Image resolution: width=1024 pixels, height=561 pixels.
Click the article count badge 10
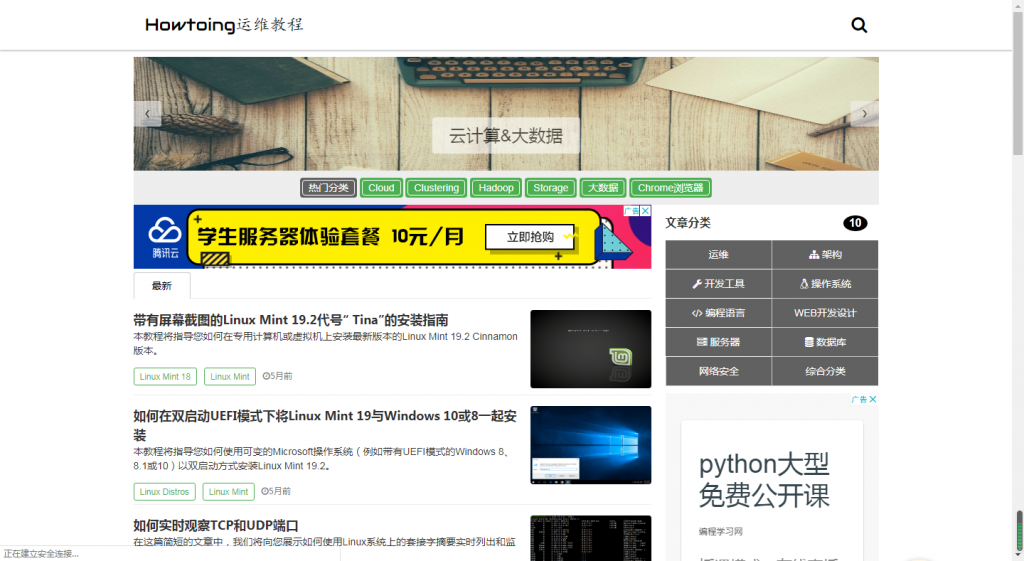point(855,223)
